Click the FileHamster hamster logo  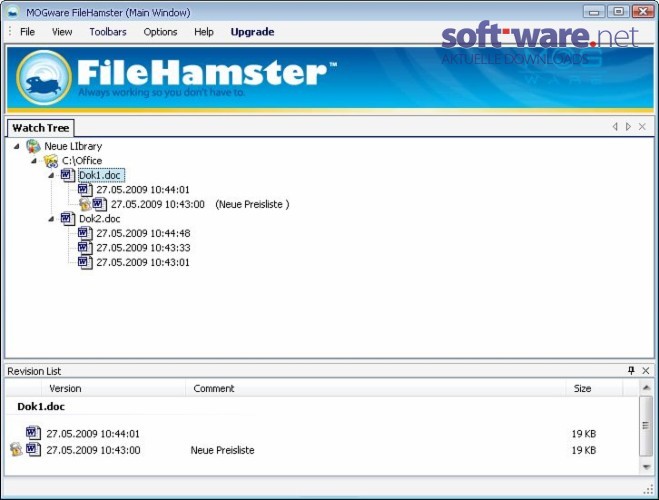tap(44, 78)
